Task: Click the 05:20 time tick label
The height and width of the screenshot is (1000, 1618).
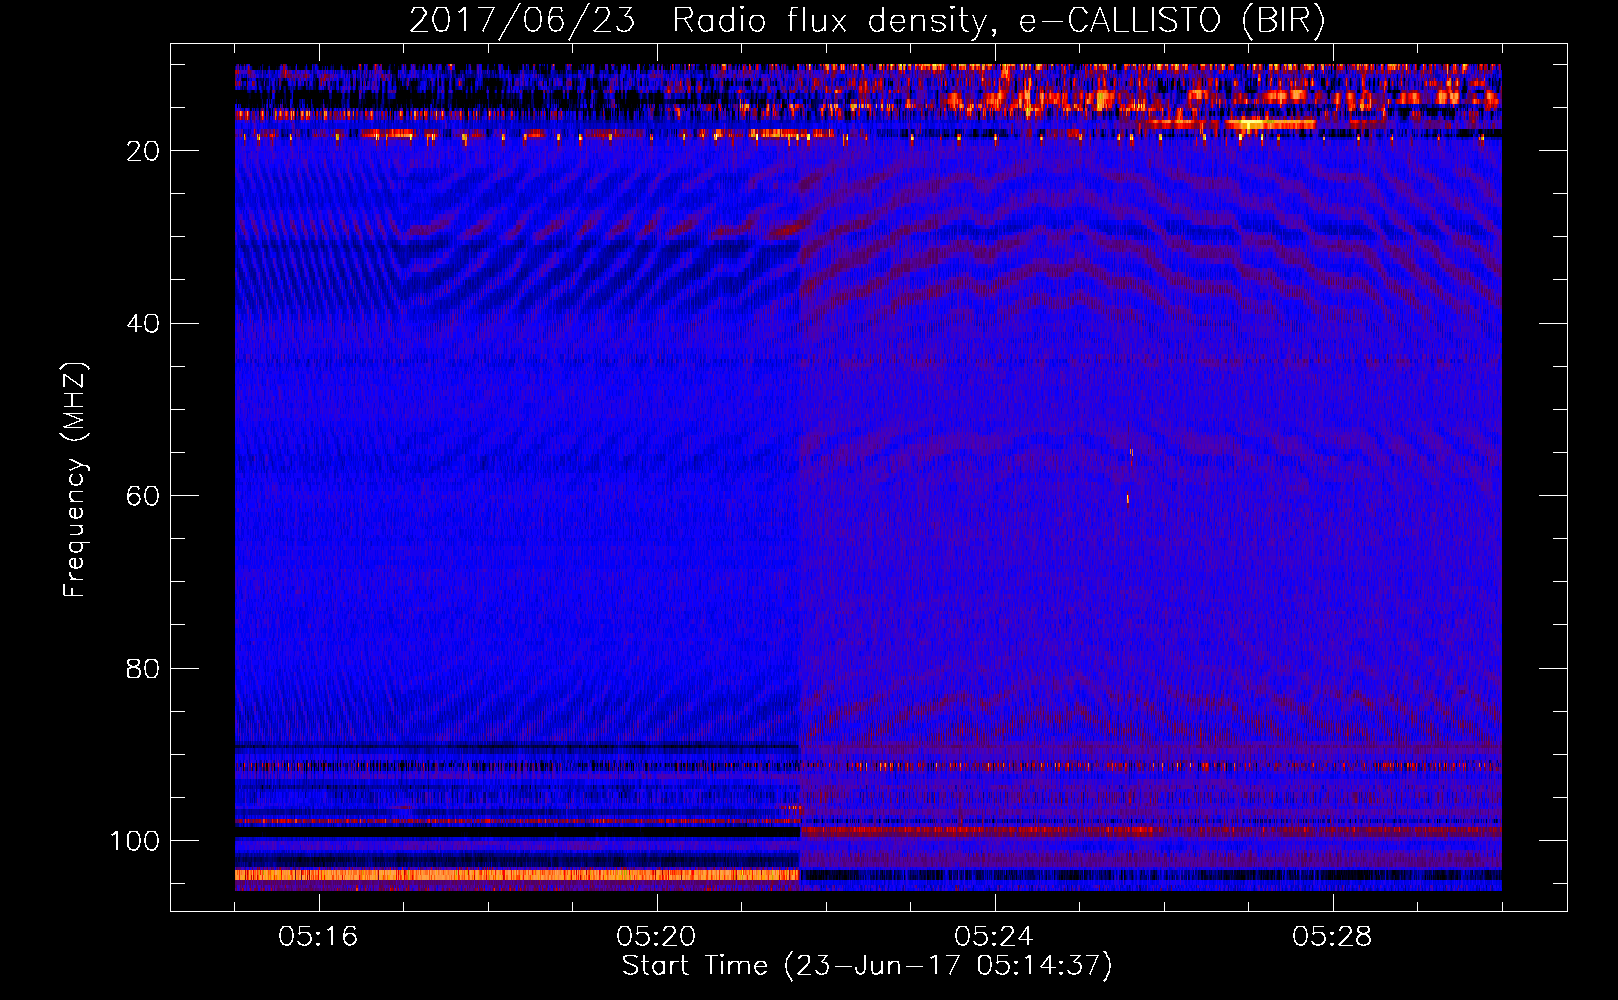Action: click(656, 937)
